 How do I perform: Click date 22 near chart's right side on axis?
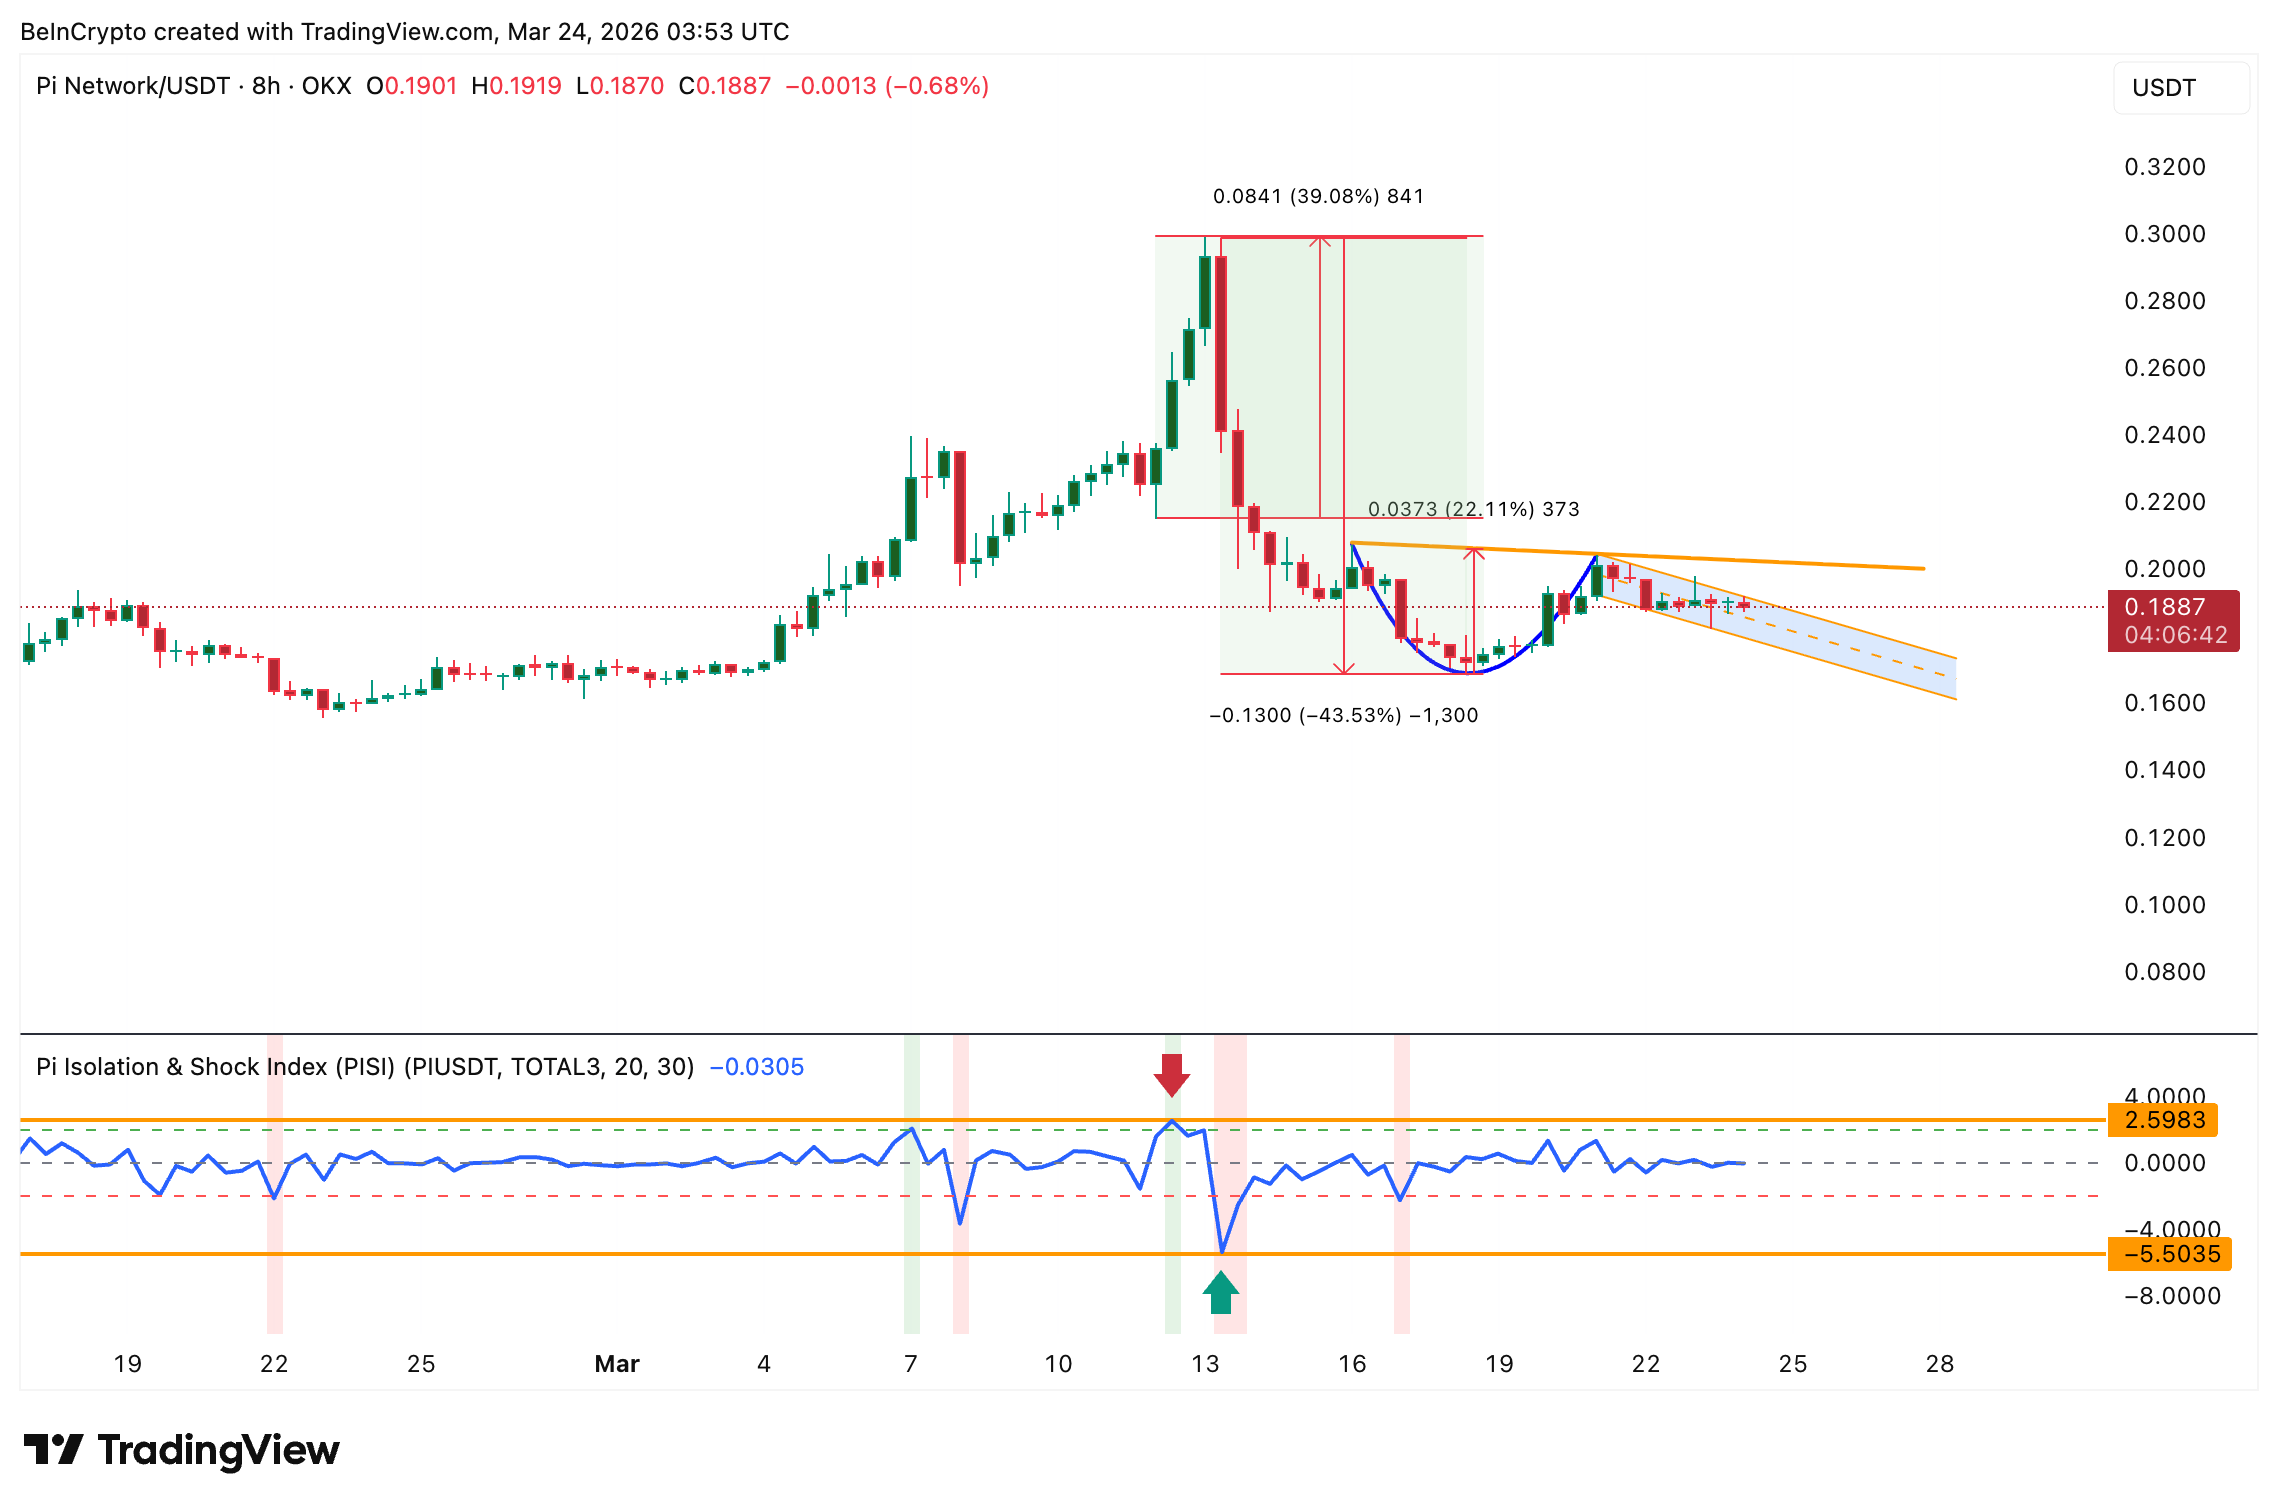coord(1645,1364)
